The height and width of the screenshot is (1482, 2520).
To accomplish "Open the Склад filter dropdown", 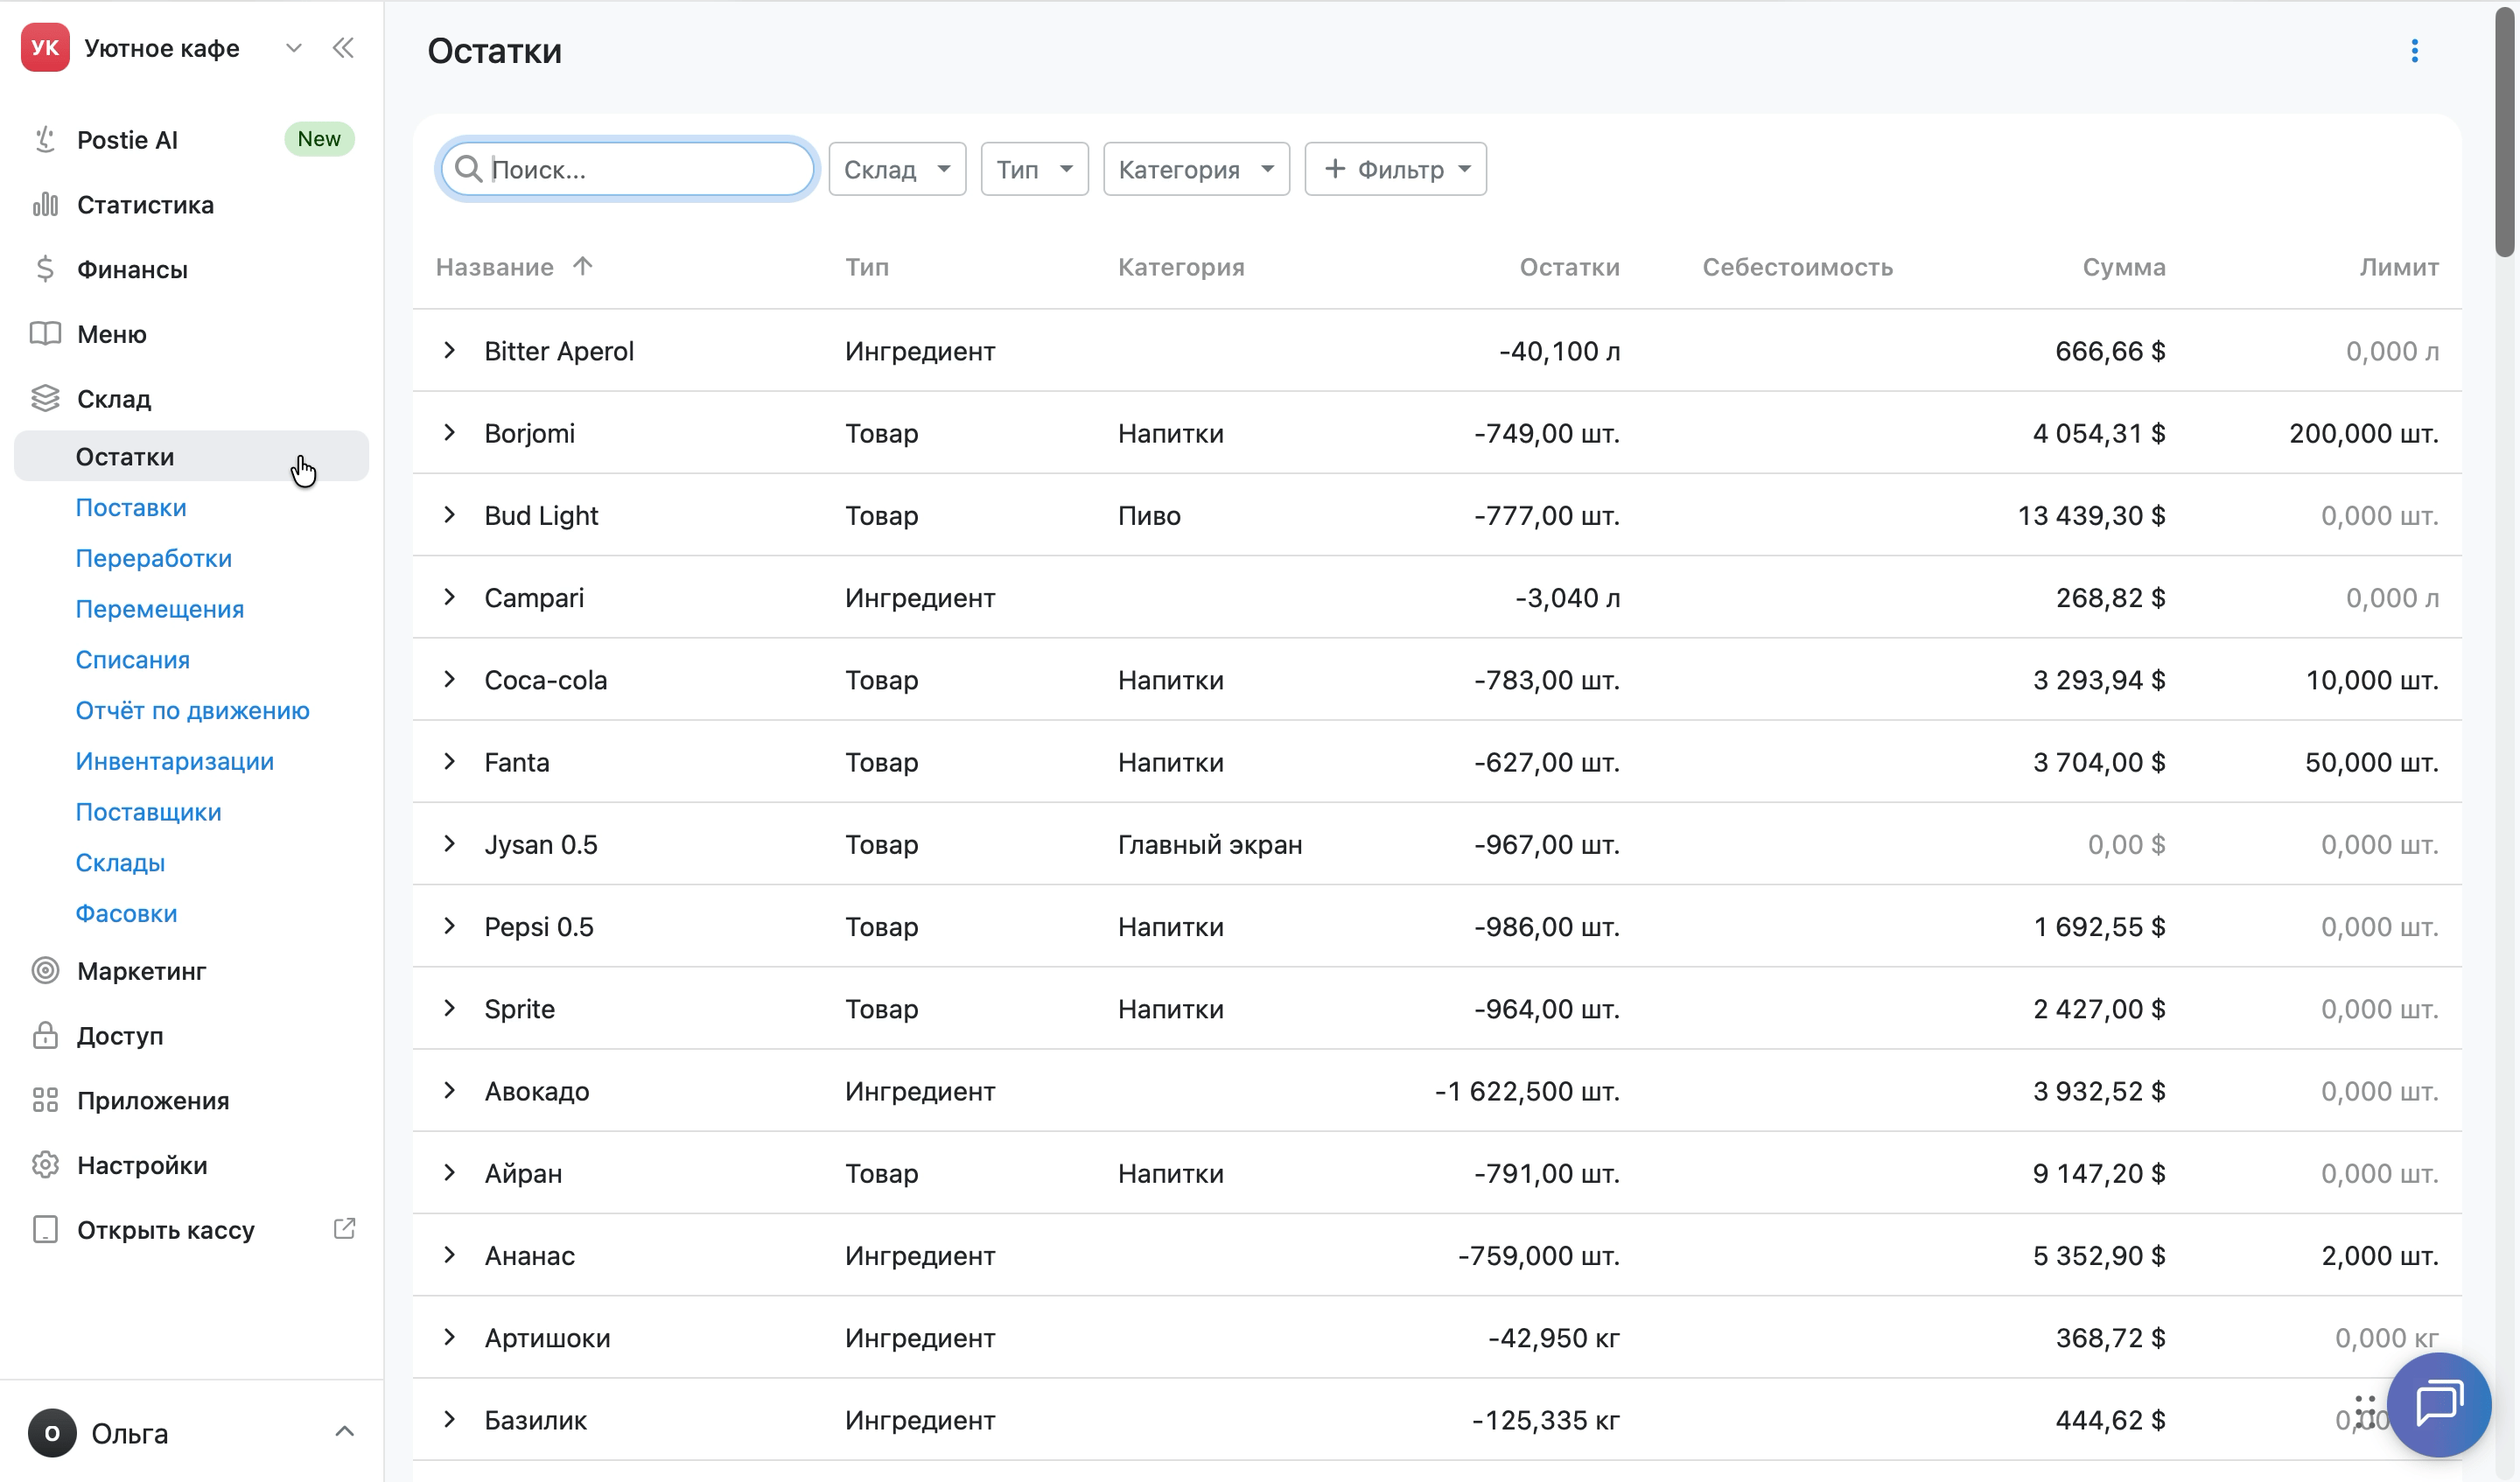I will click(x=897, y=169).
